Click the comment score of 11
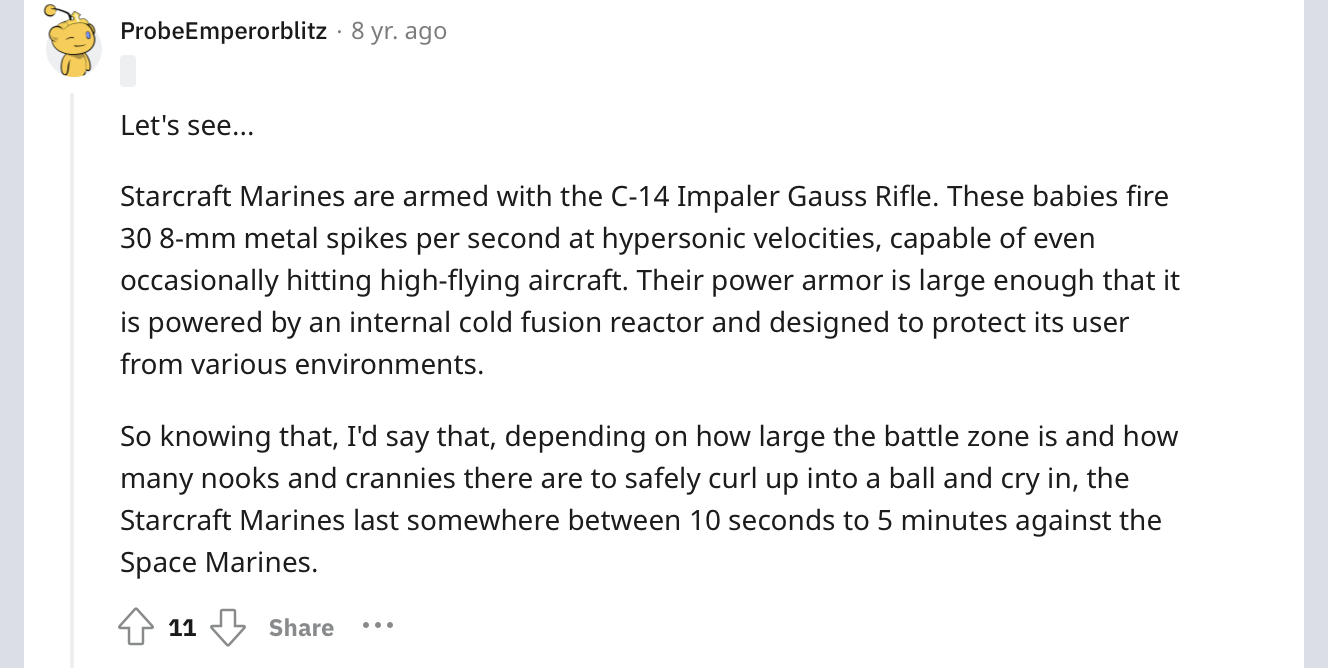Screen dimensions: 1328x668 point(182,628)
